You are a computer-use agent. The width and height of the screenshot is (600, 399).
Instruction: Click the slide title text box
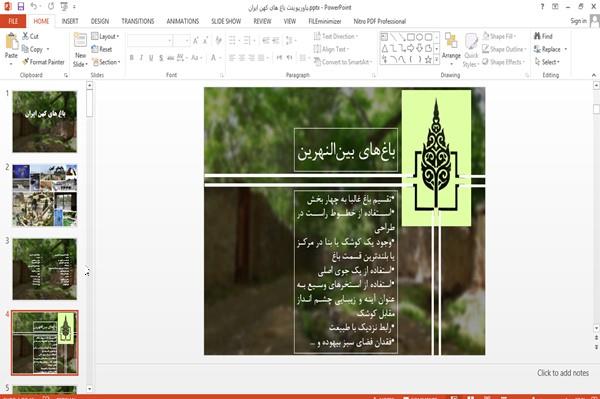point(346,150)
